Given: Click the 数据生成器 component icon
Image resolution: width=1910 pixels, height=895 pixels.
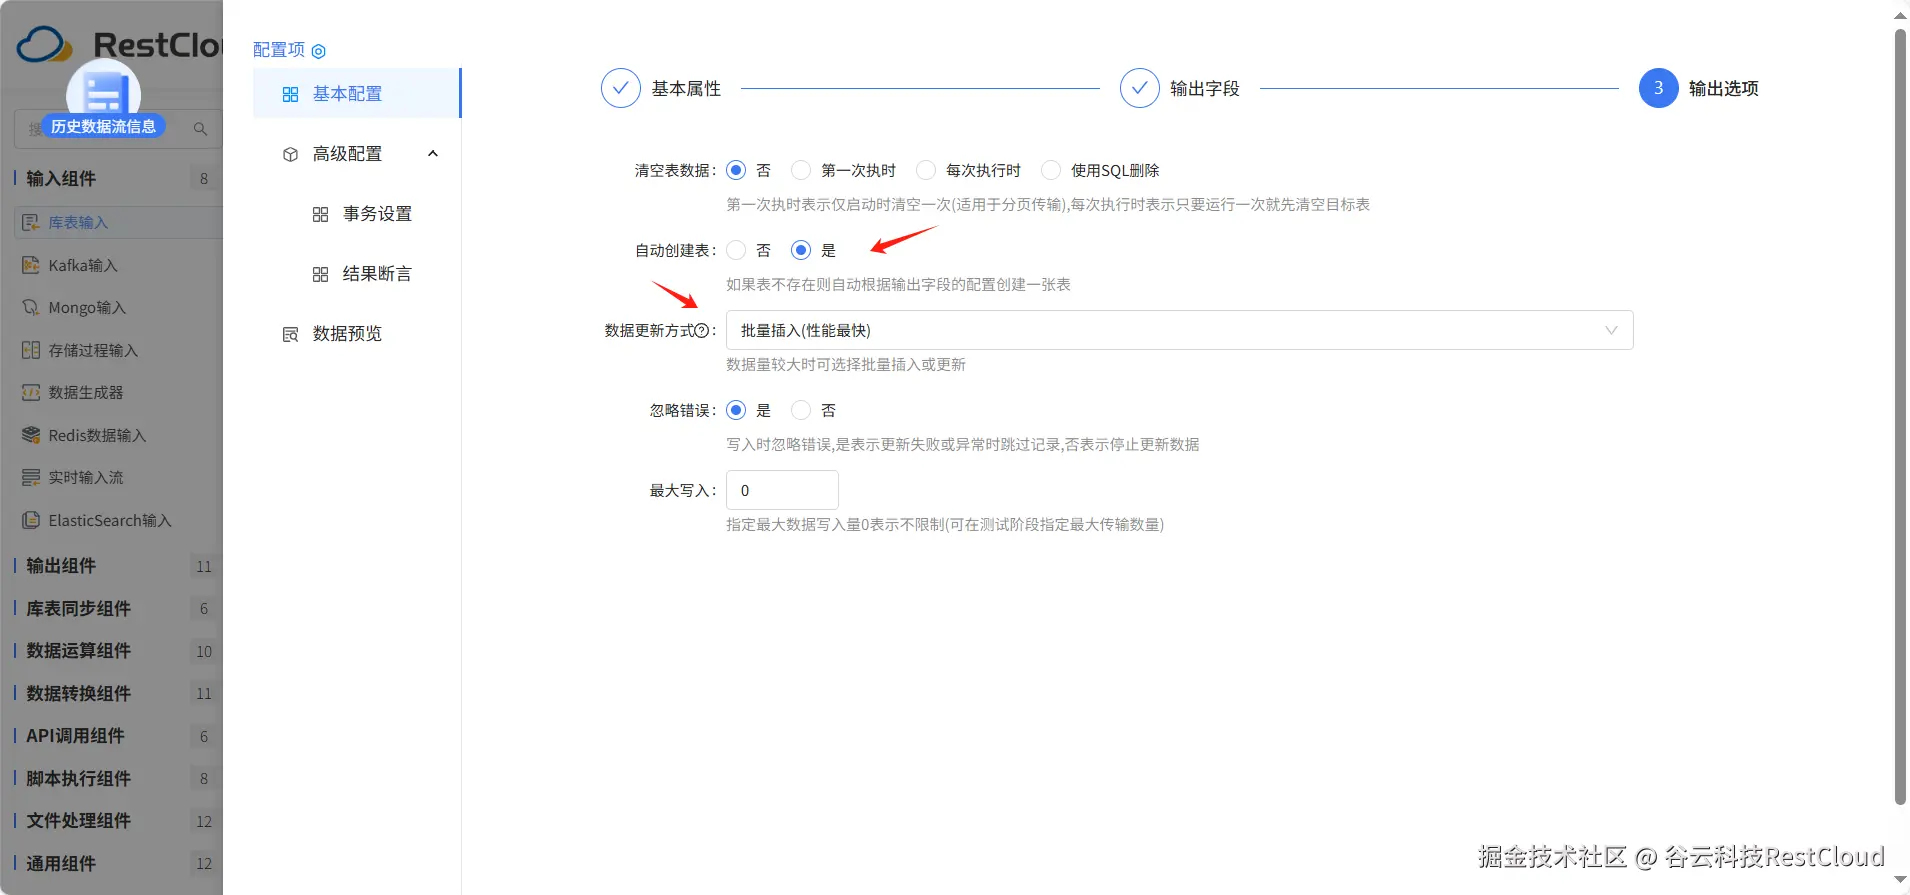Looking at the screenshot, I should click(31, 392).
